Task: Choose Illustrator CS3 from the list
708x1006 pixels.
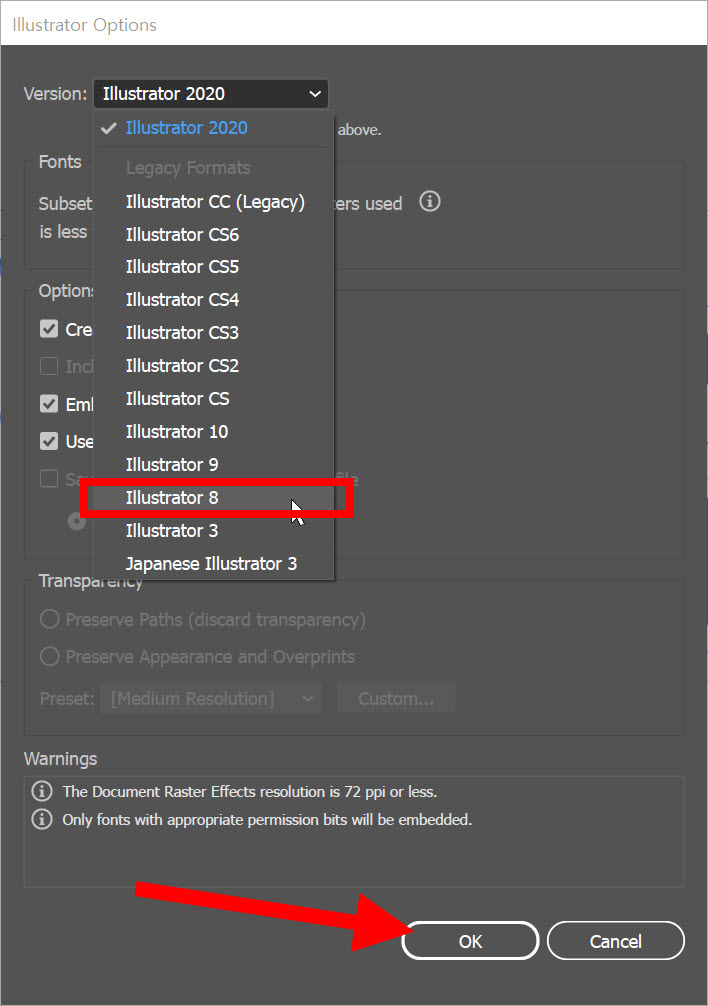Action: click(214, 333)
